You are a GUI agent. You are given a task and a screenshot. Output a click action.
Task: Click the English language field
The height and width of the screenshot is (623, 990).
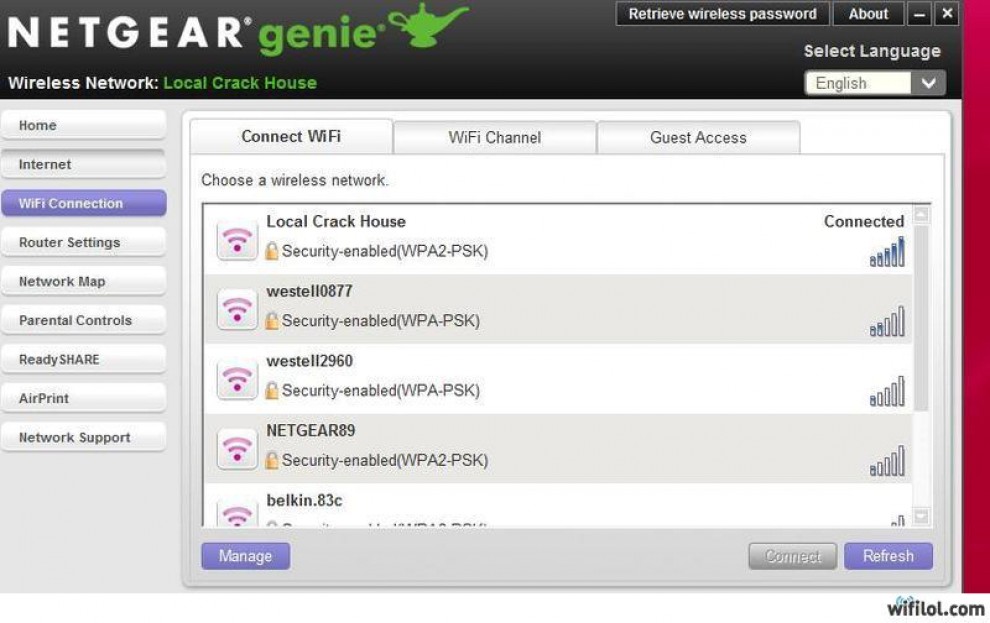tap(858, 83)
